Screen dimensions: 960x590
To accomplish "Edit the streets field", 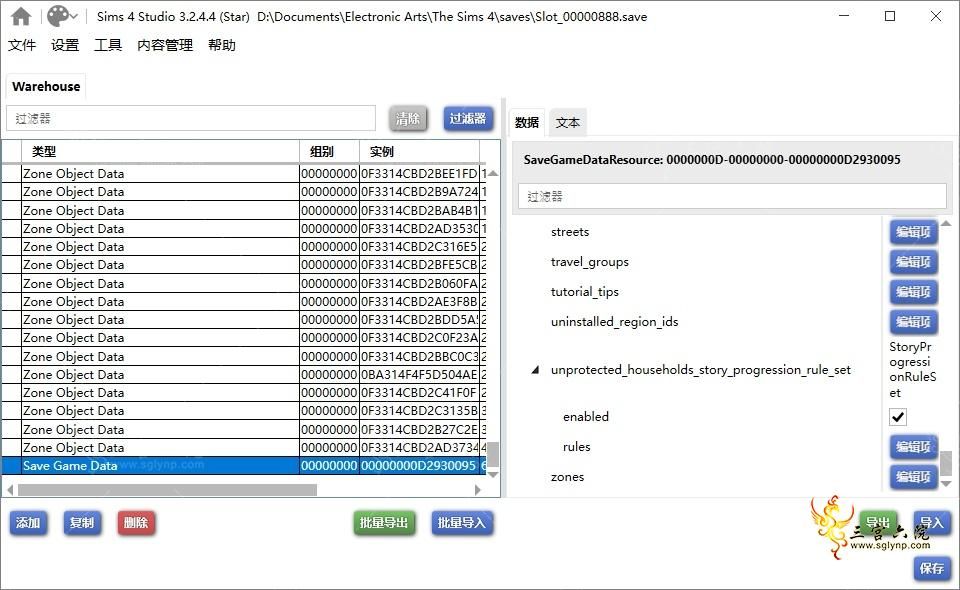I will tap(913, 232).
